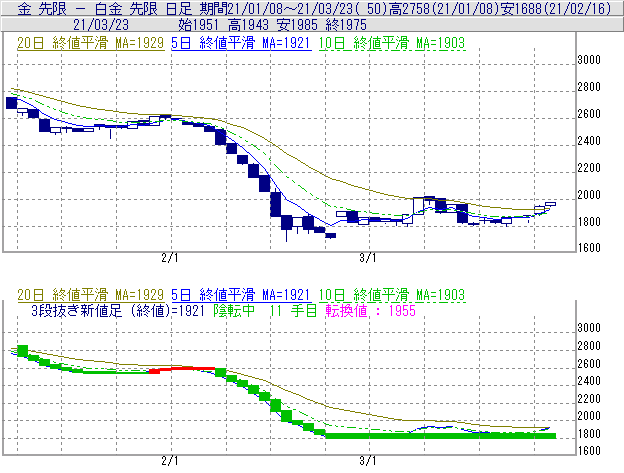This screenshot has width=624, height=473.
Task: Click the low price 安1985 in the second row
Action: point(297,25)
